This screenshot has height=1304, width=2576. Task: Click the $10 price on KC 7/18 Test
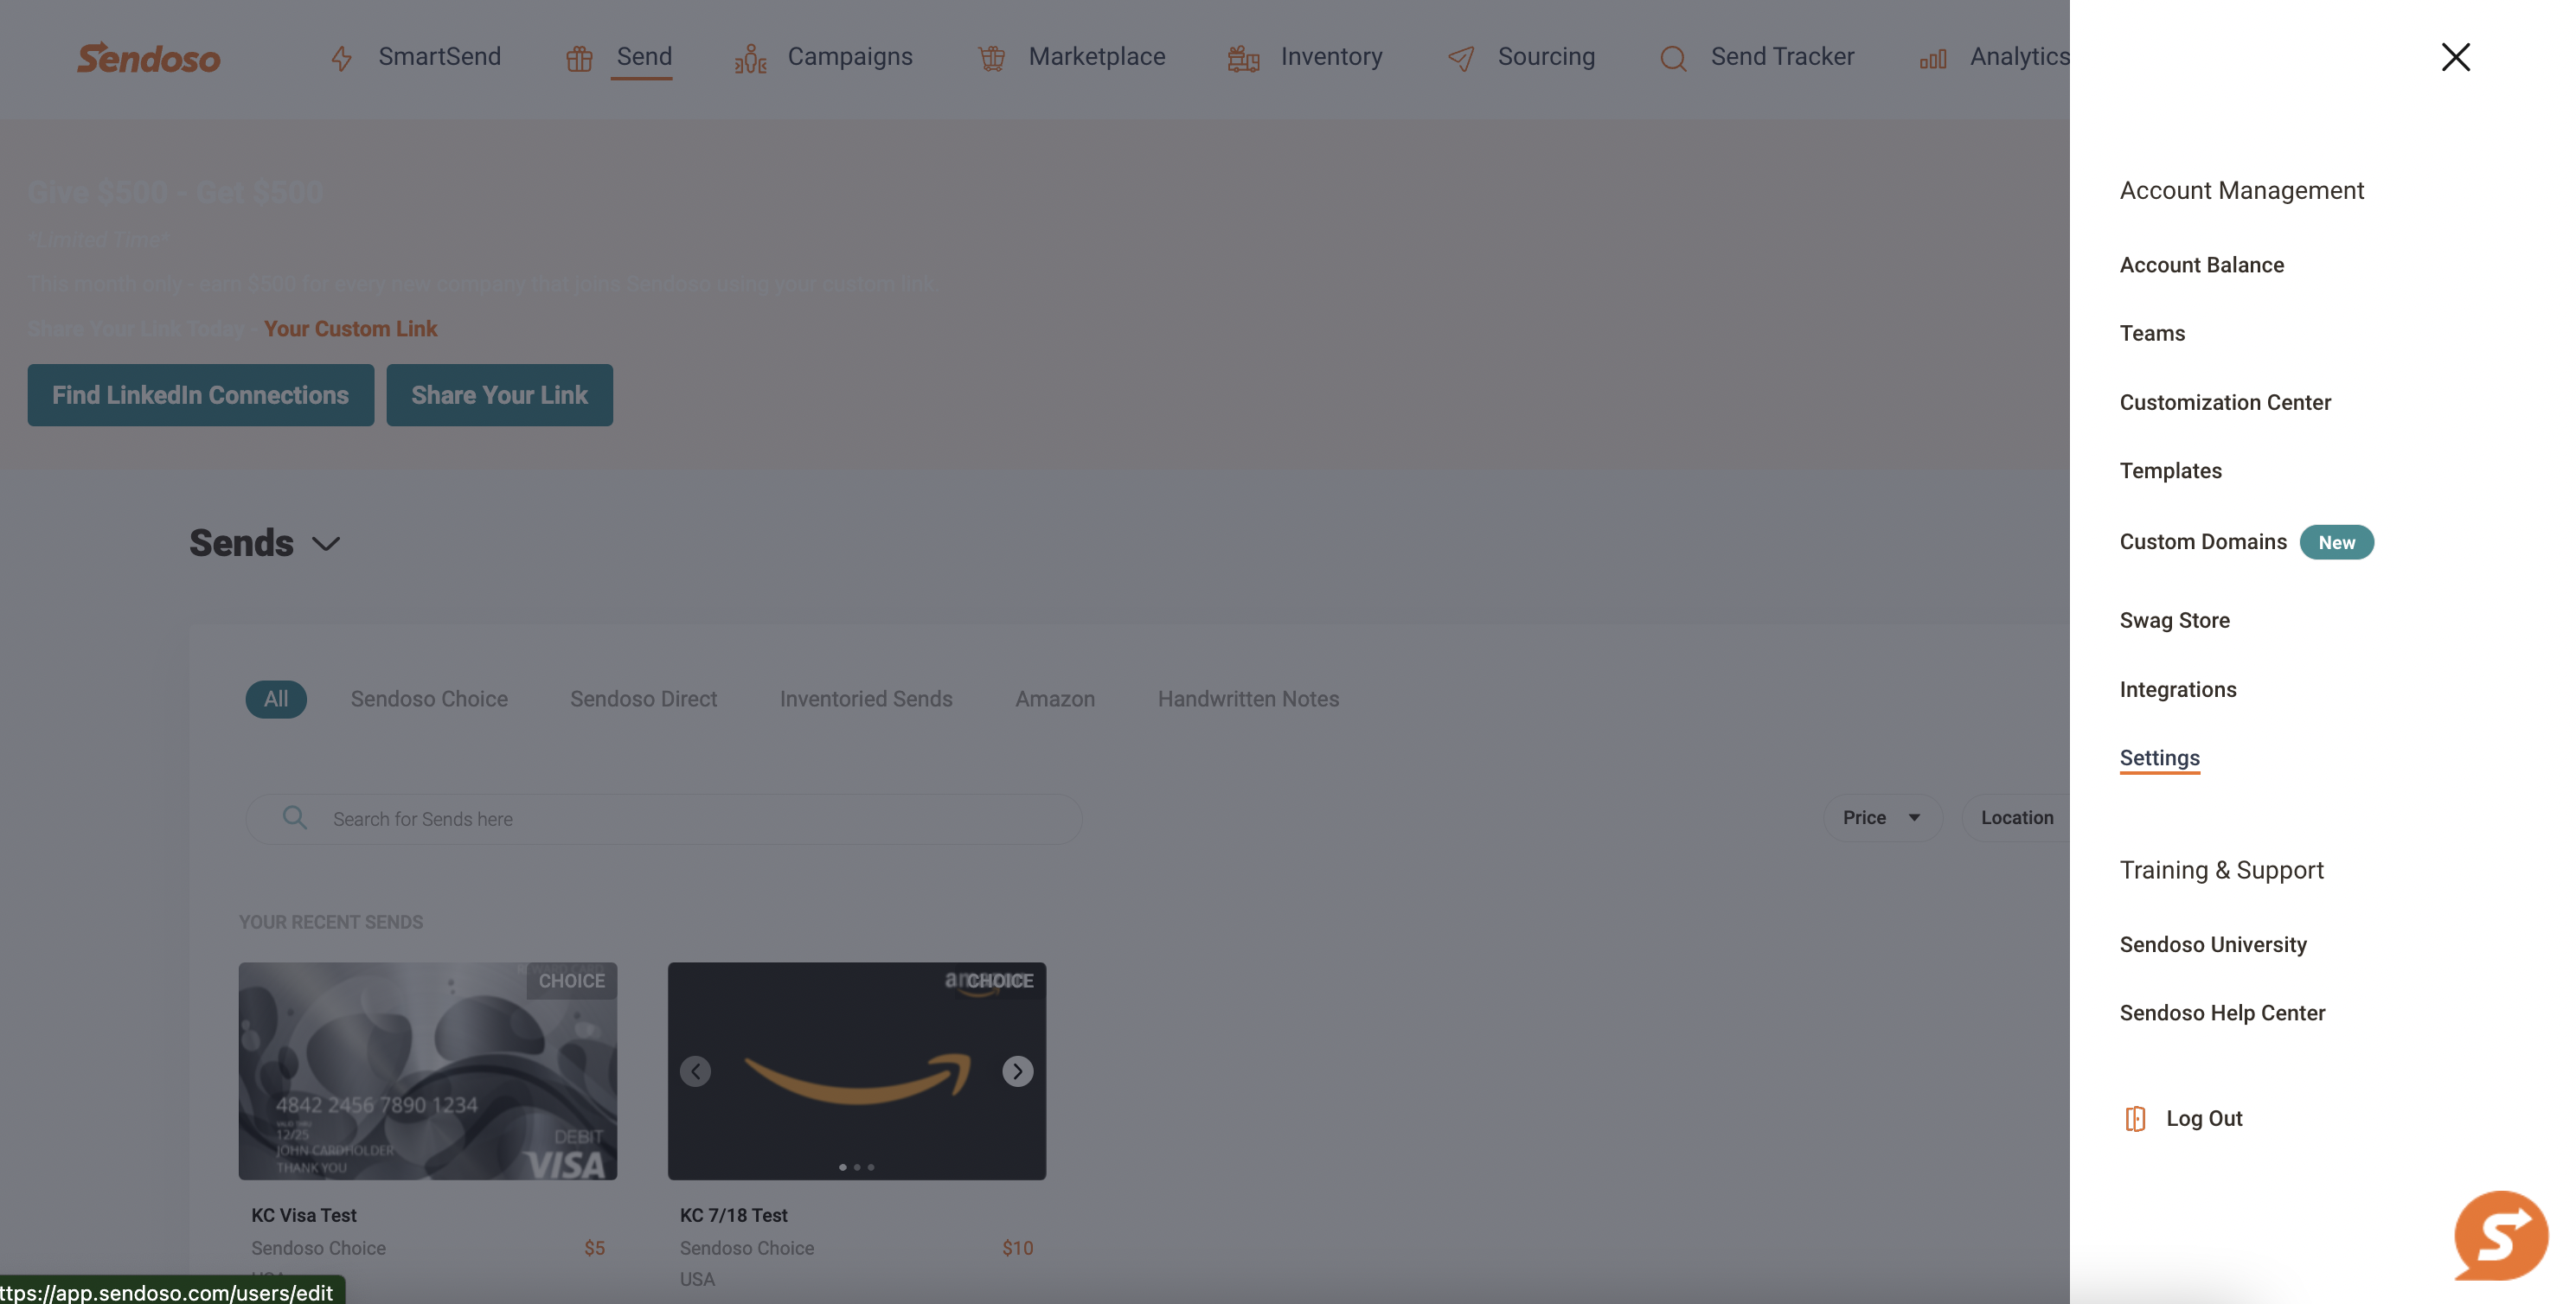tap(1017, 1248)
